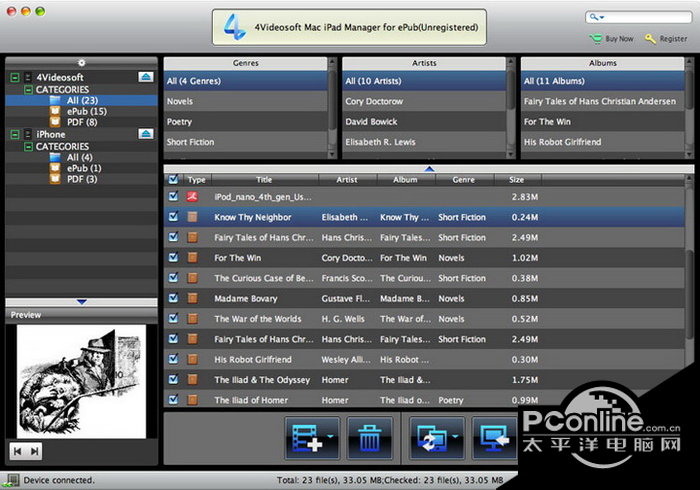
Task: Go to previous preview page
Action: (17, 452)
